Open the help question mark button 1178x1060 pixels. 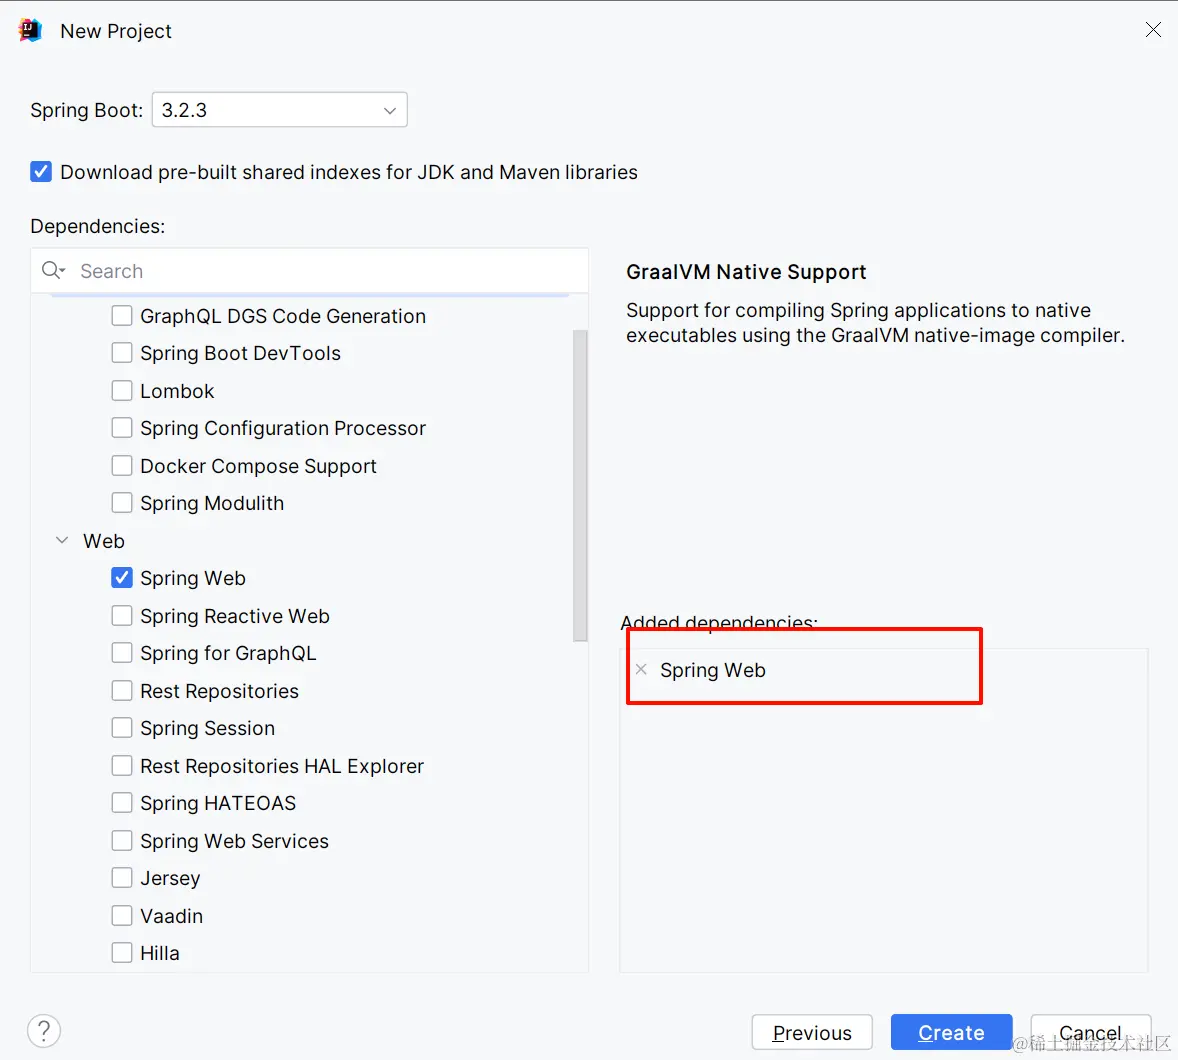[x=44, y=1031]
